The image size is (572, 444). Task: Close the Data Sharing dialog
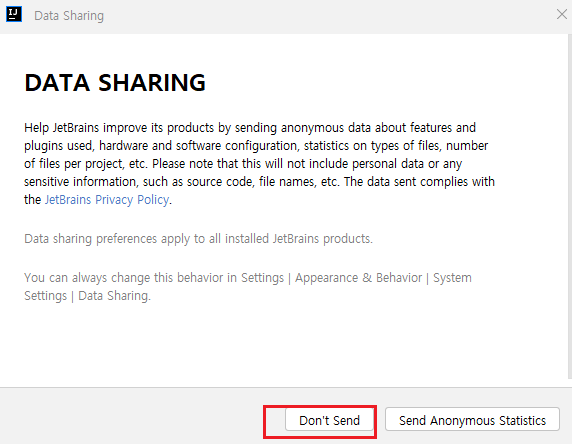(x=561, y=15)
